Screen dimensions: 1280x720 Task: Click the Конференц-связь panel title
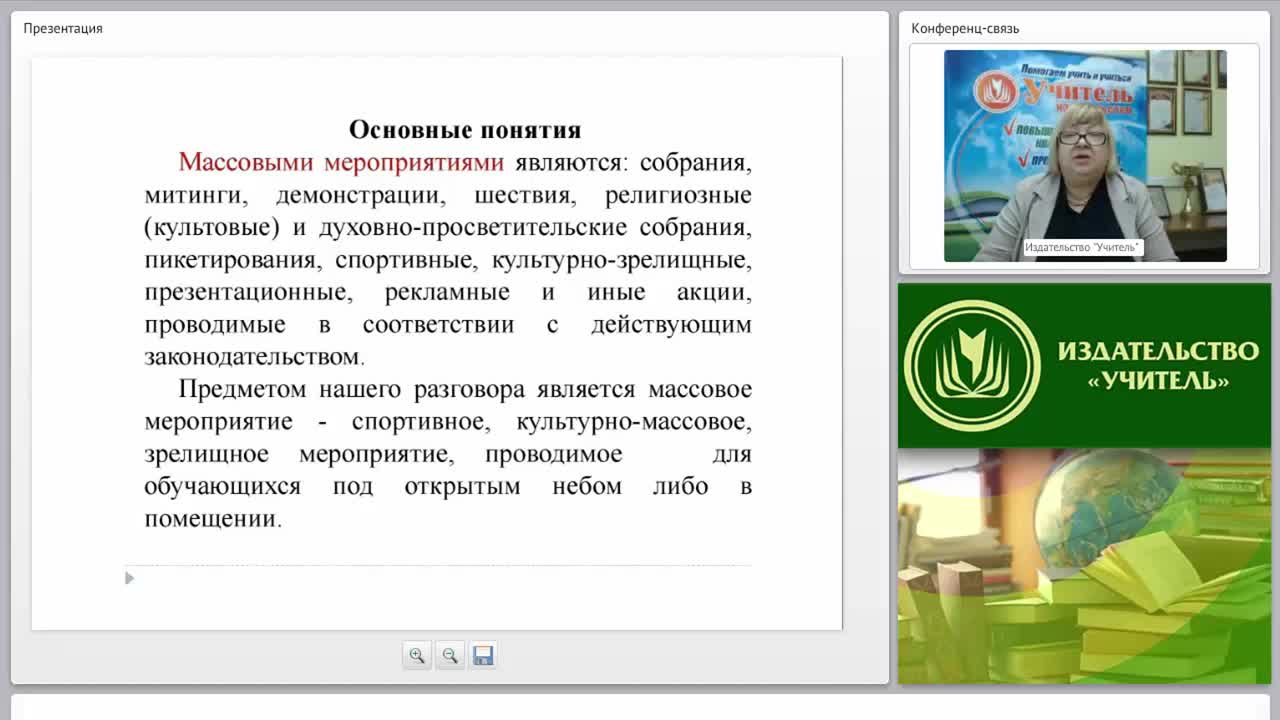(x=965, y=28)
